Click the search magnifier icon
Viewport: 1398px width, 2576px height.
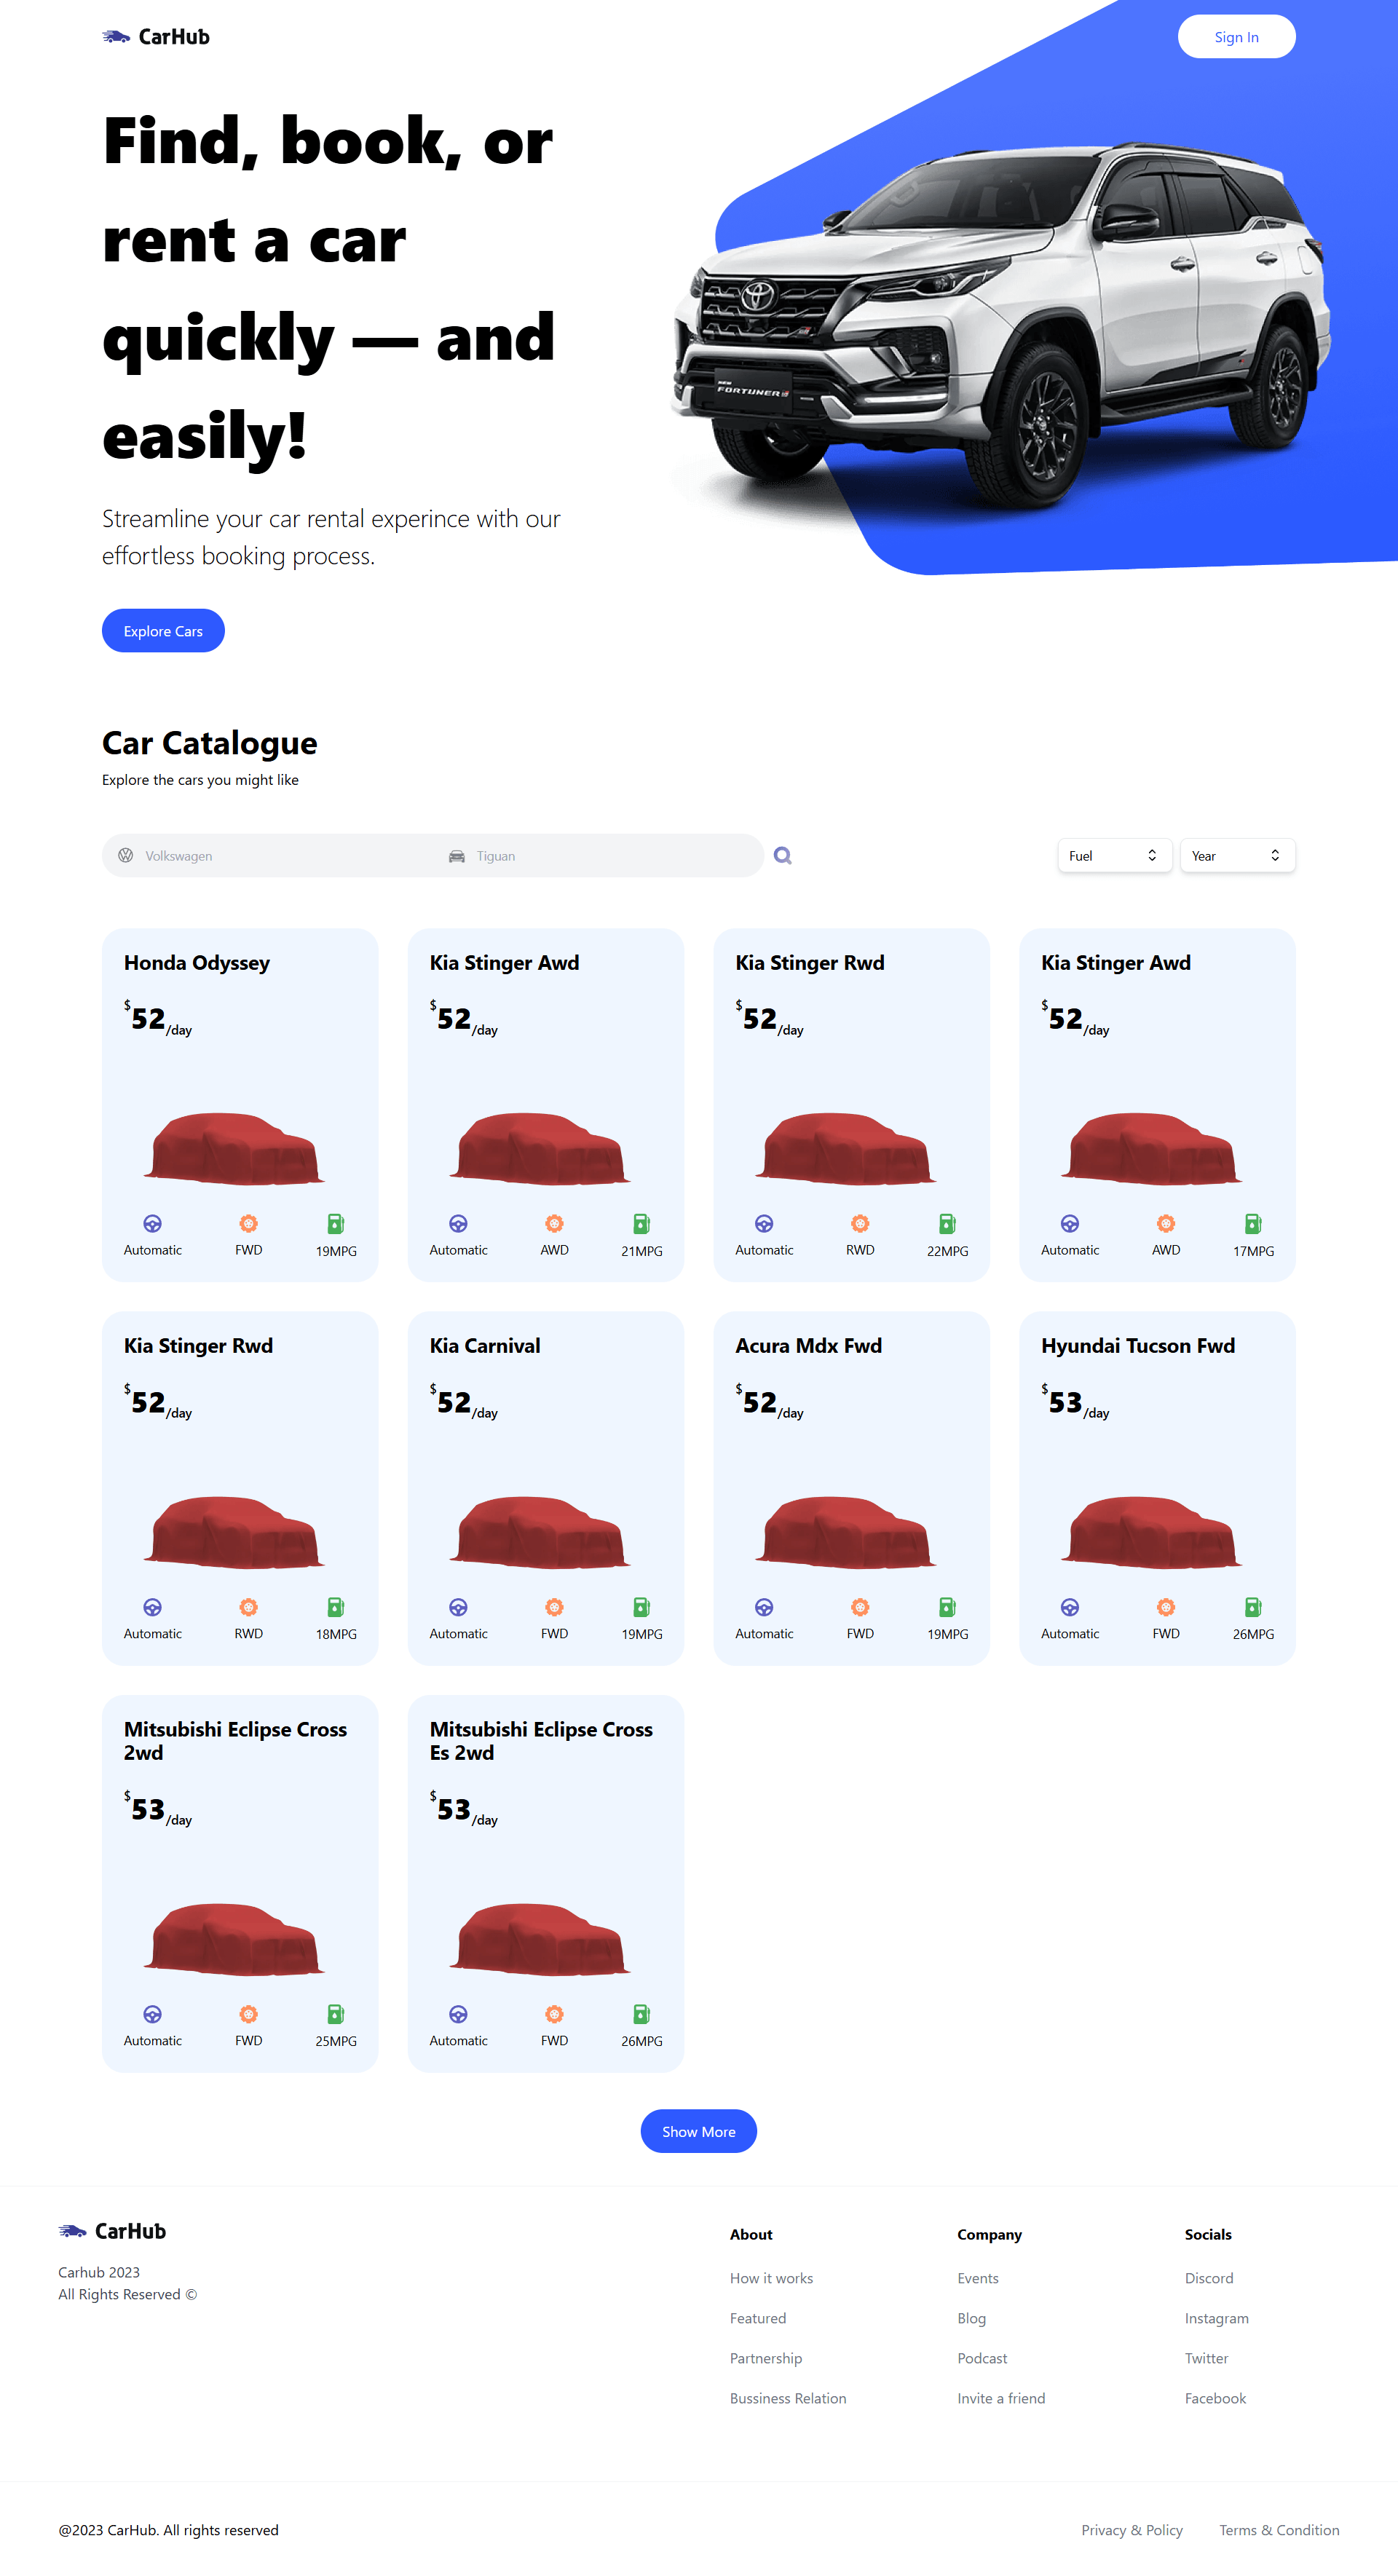(x=783, y=855)
